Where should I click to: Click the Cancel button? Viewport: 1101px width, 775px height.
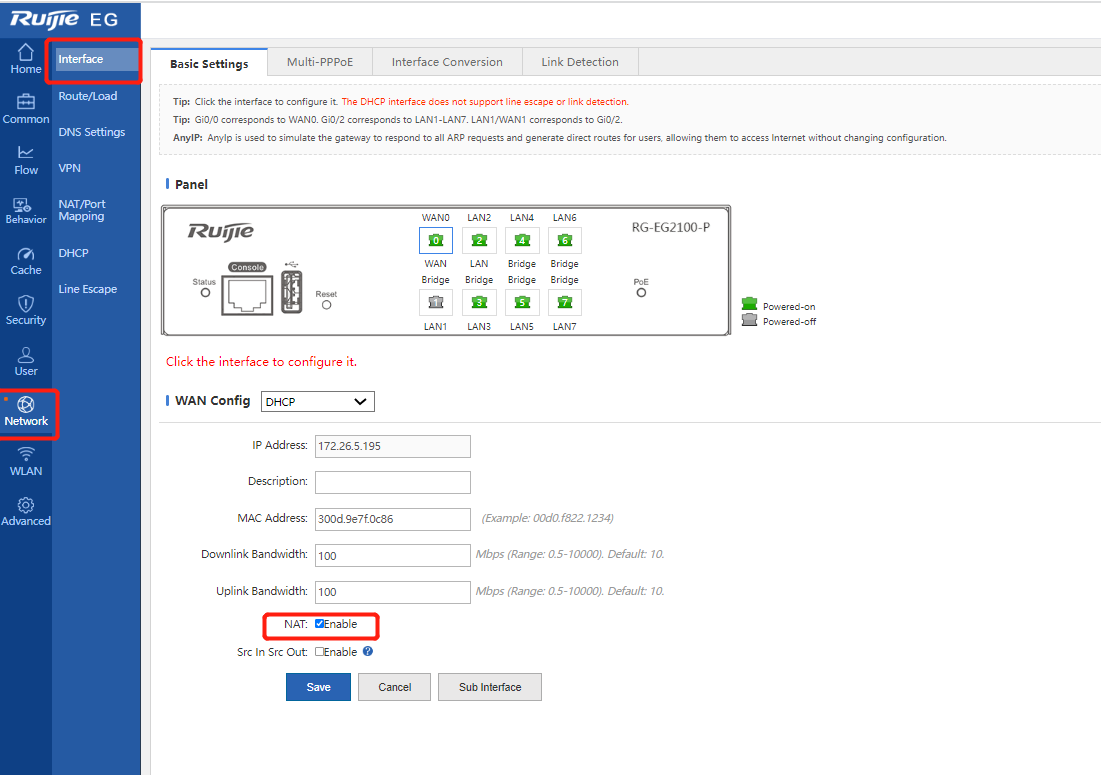point(395,687)
